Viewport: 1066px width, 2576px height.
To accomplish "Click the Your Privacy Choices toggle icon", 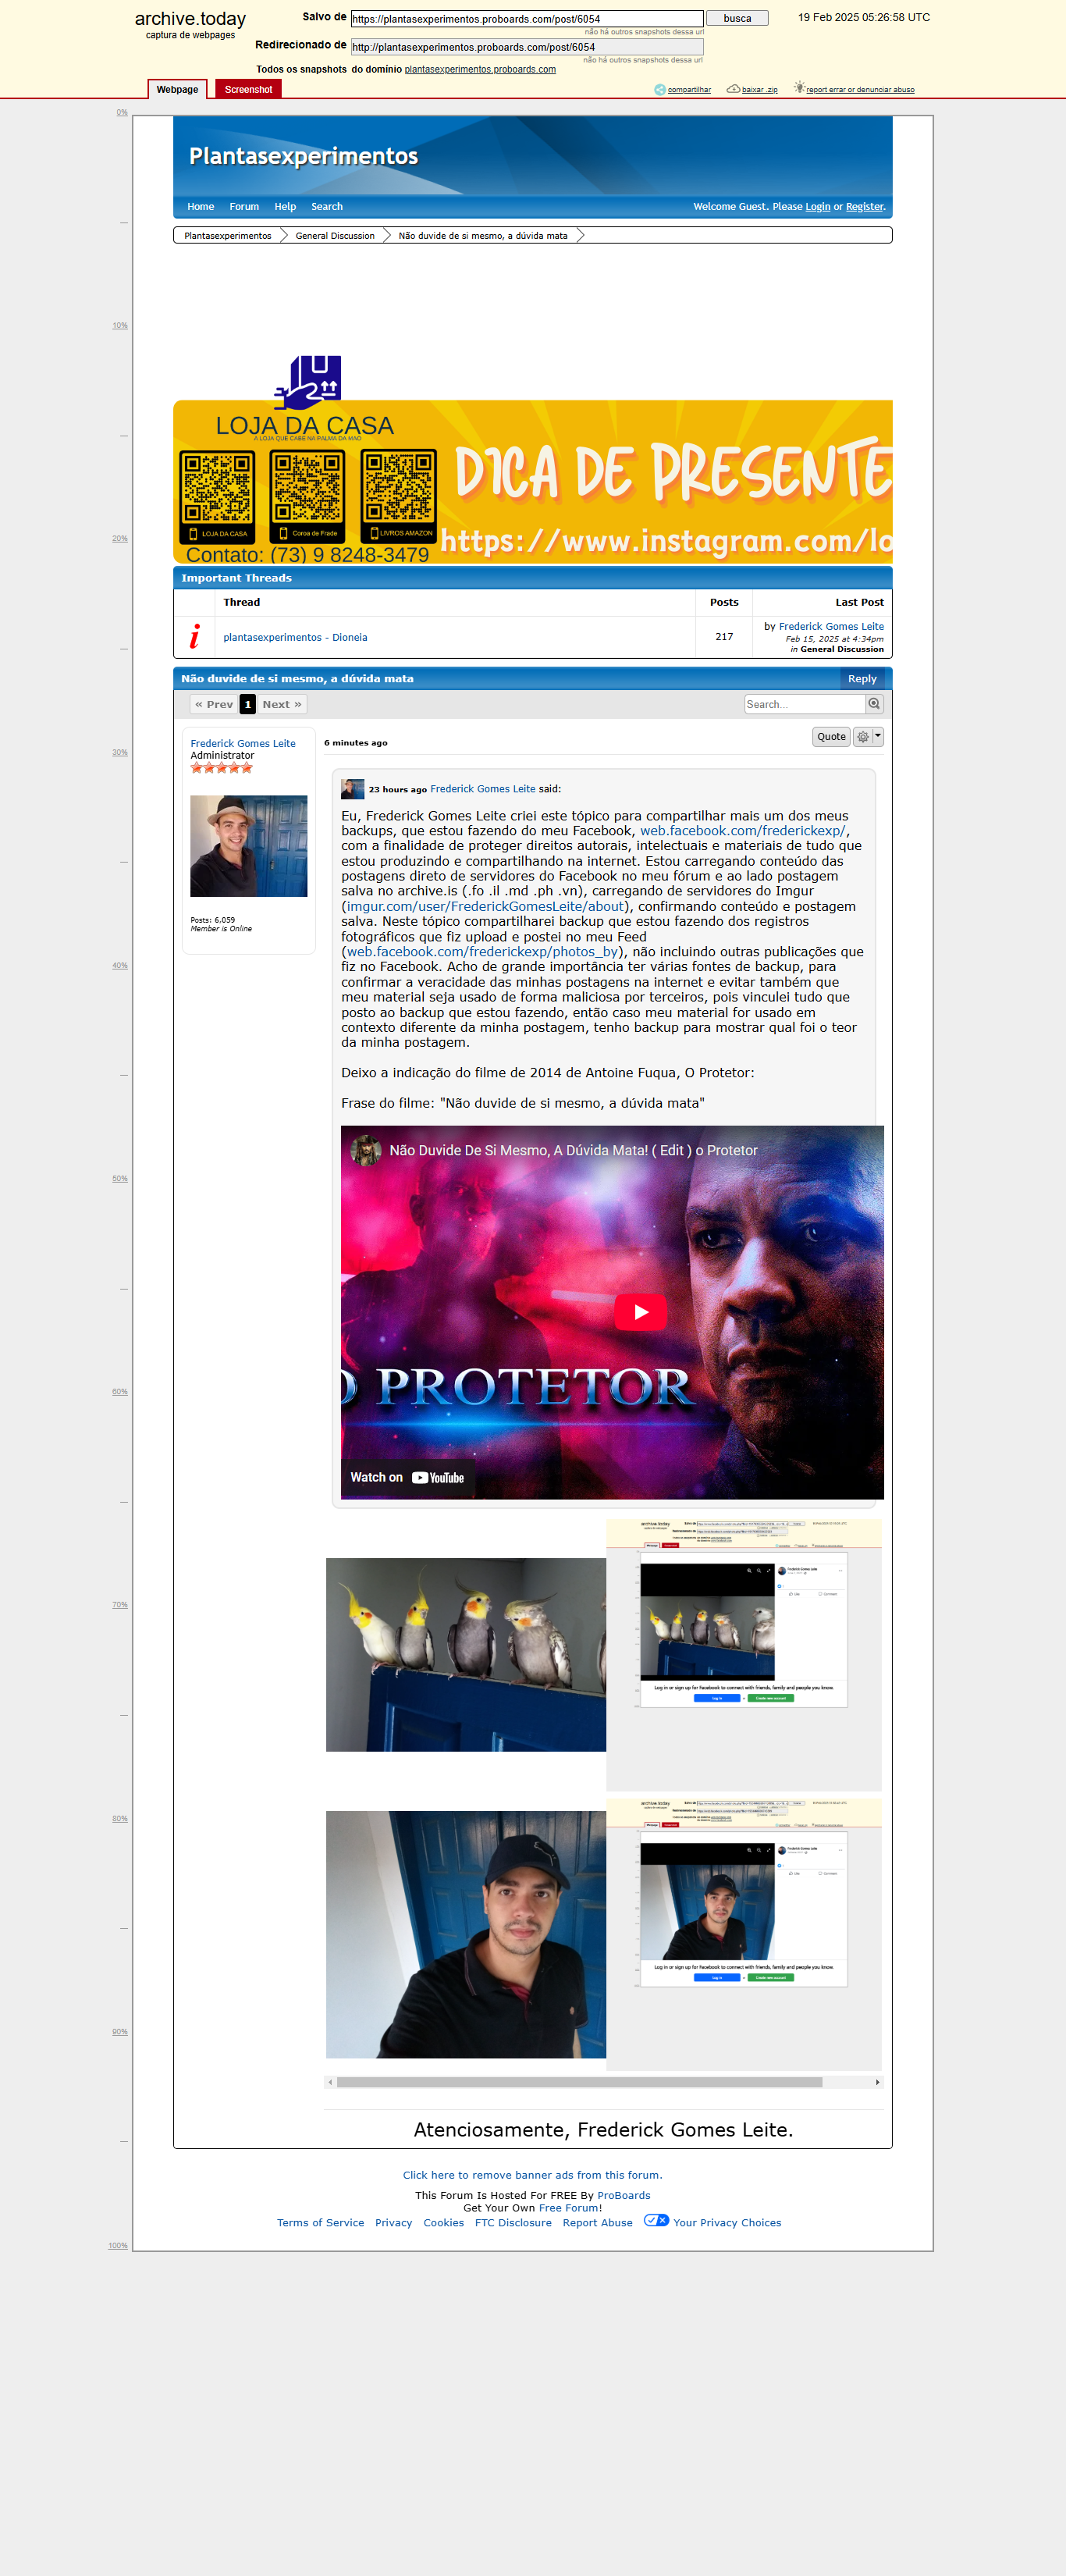I will [x=656, y=2220].
